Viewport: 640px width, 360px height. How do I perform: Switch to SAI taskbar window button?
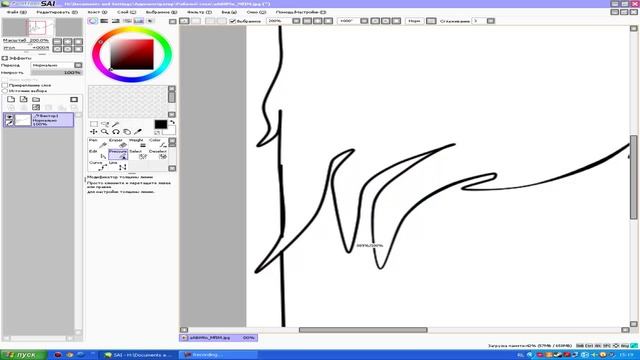coord(138,355)
